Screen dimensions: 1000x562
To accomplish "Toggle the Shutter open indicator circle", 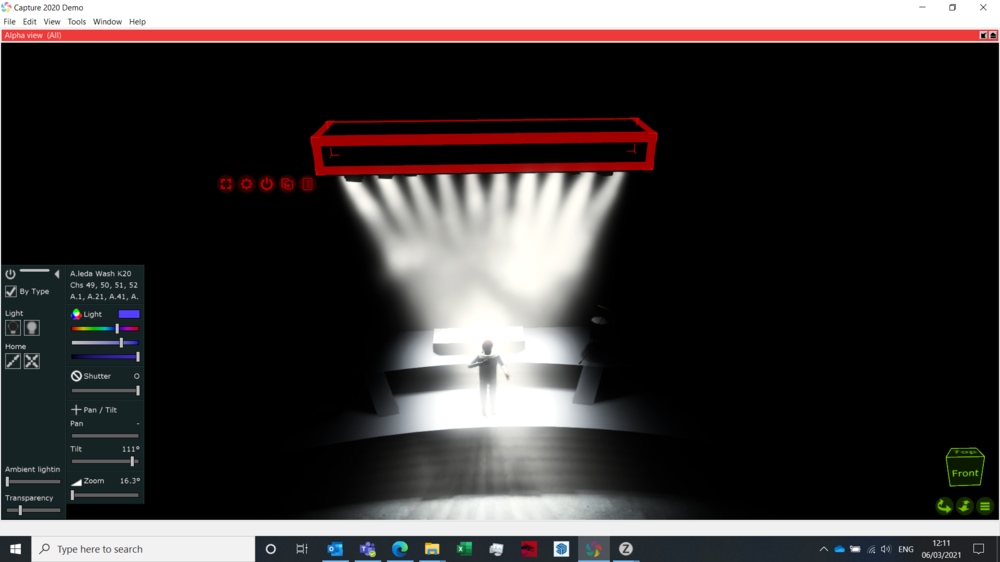I will click(137, 376).
